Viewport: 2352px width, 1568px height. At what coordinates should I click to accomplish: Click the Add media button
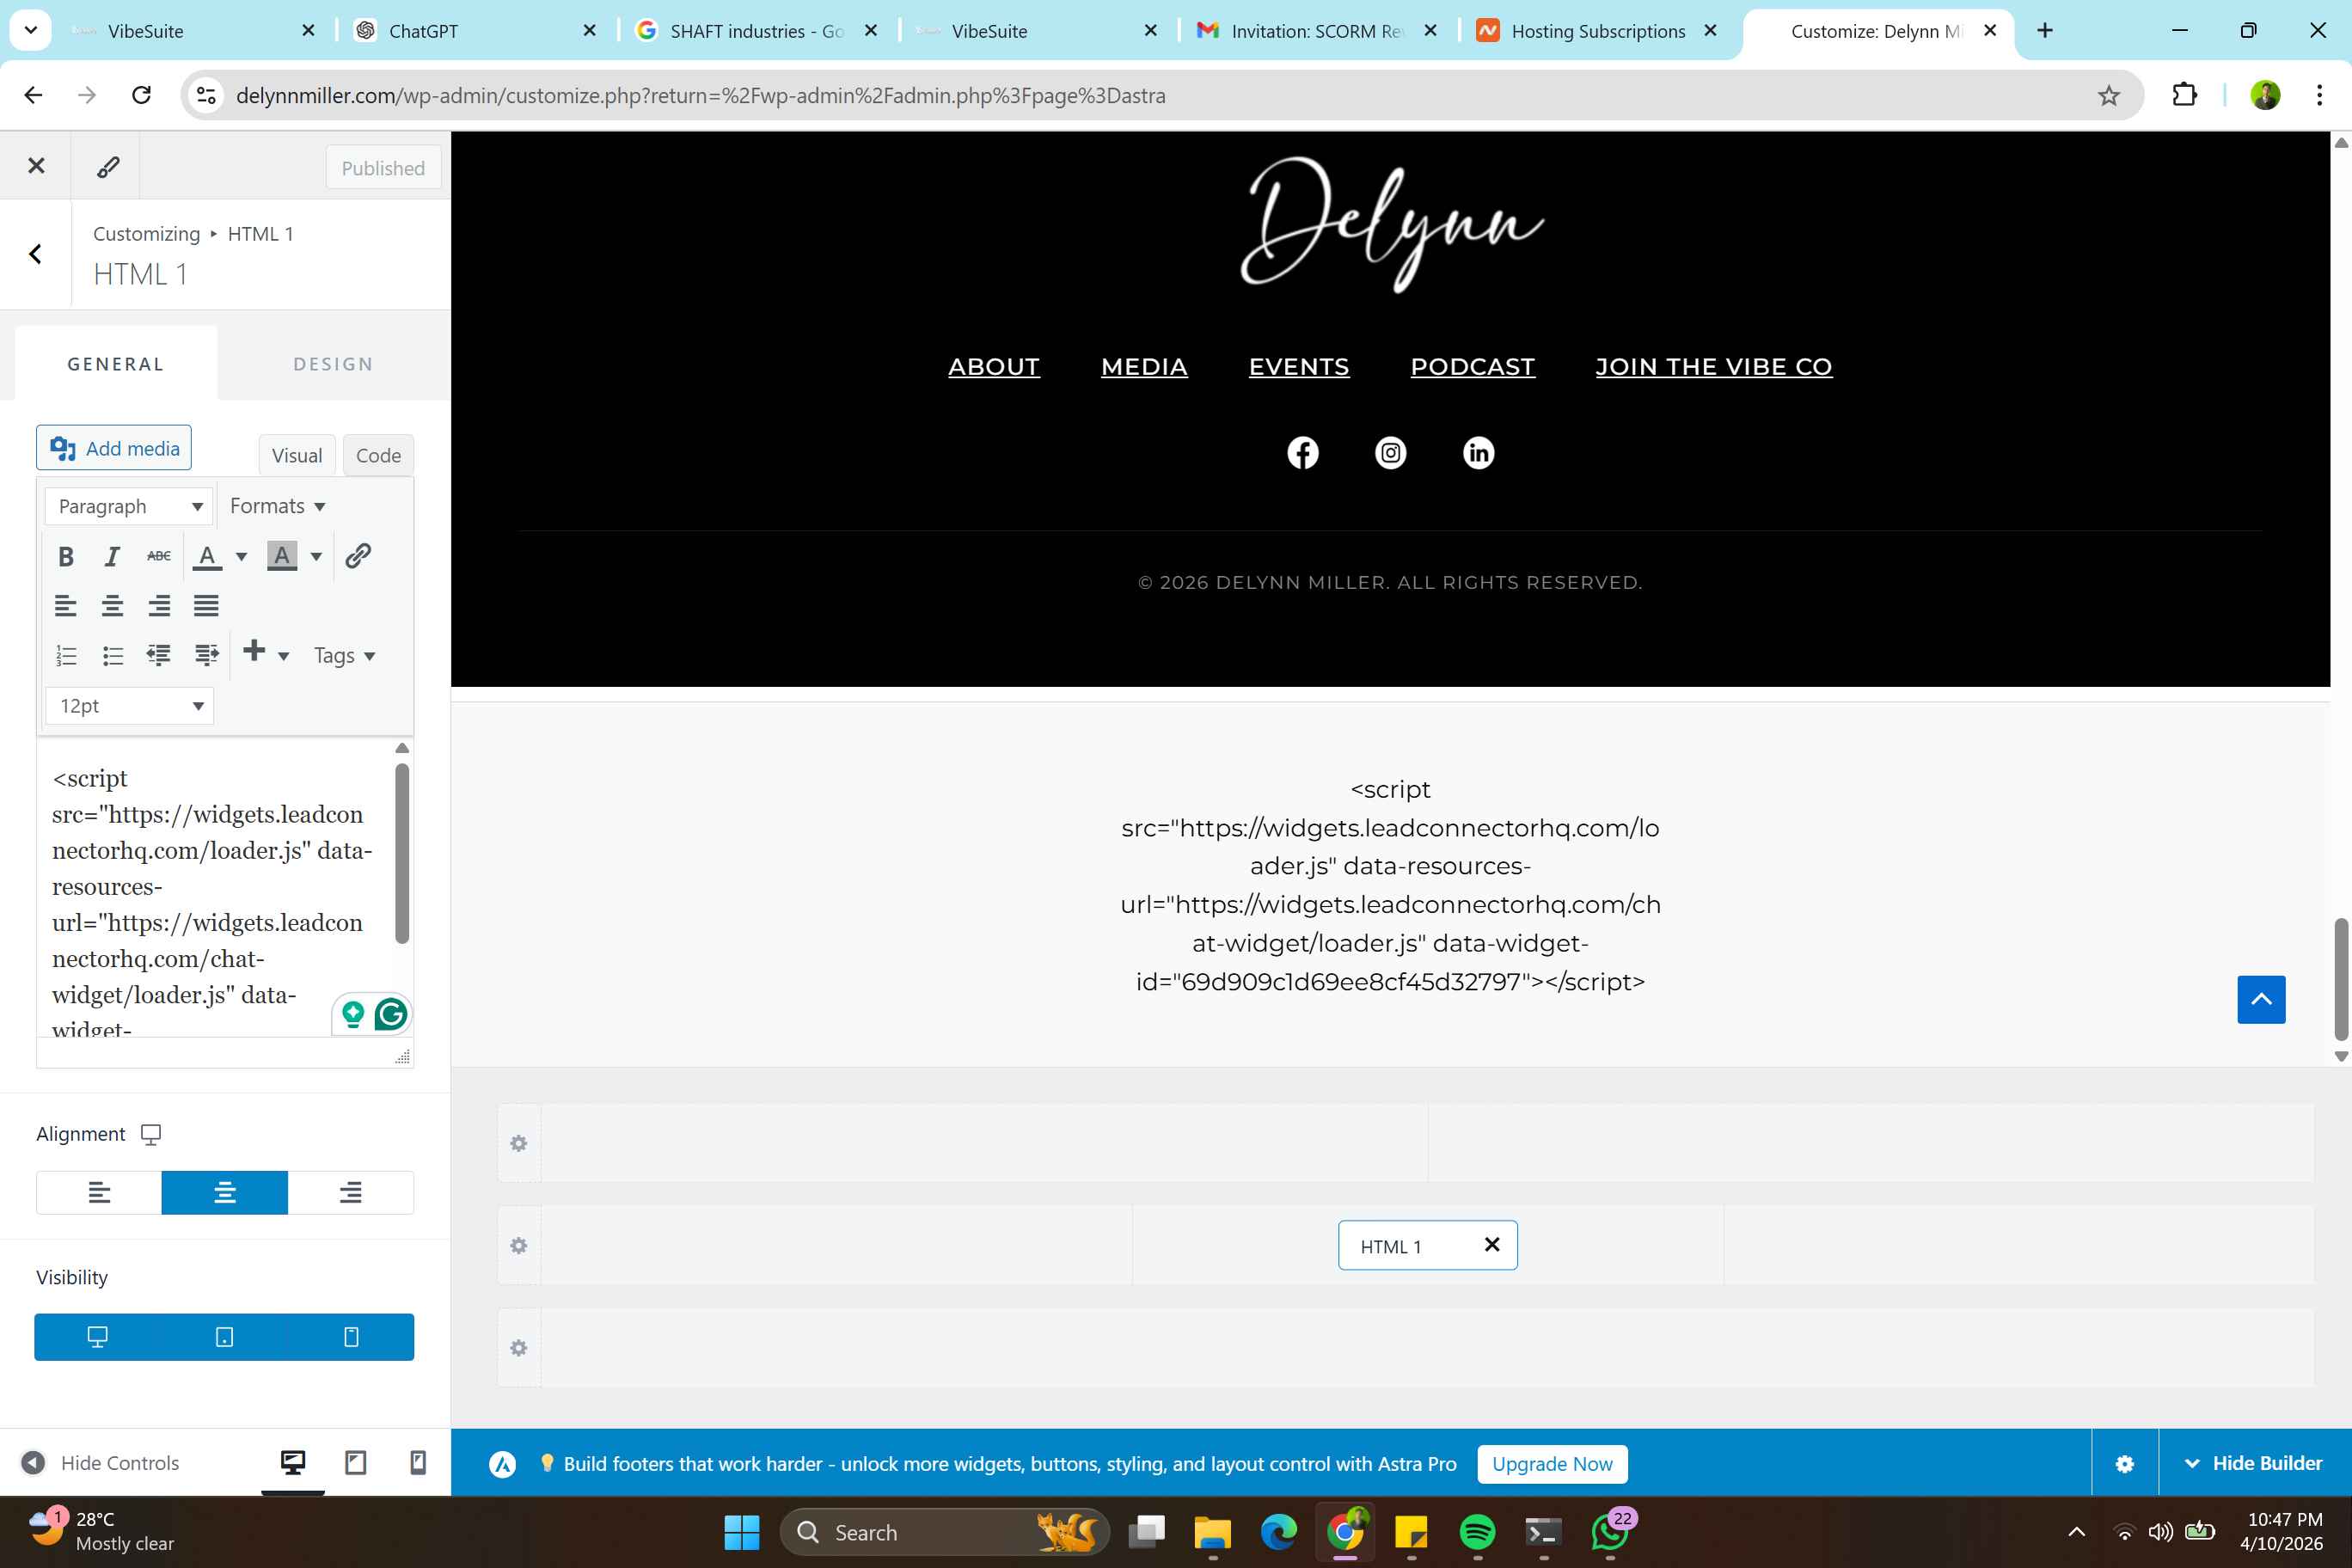click(x=114, y=448)
